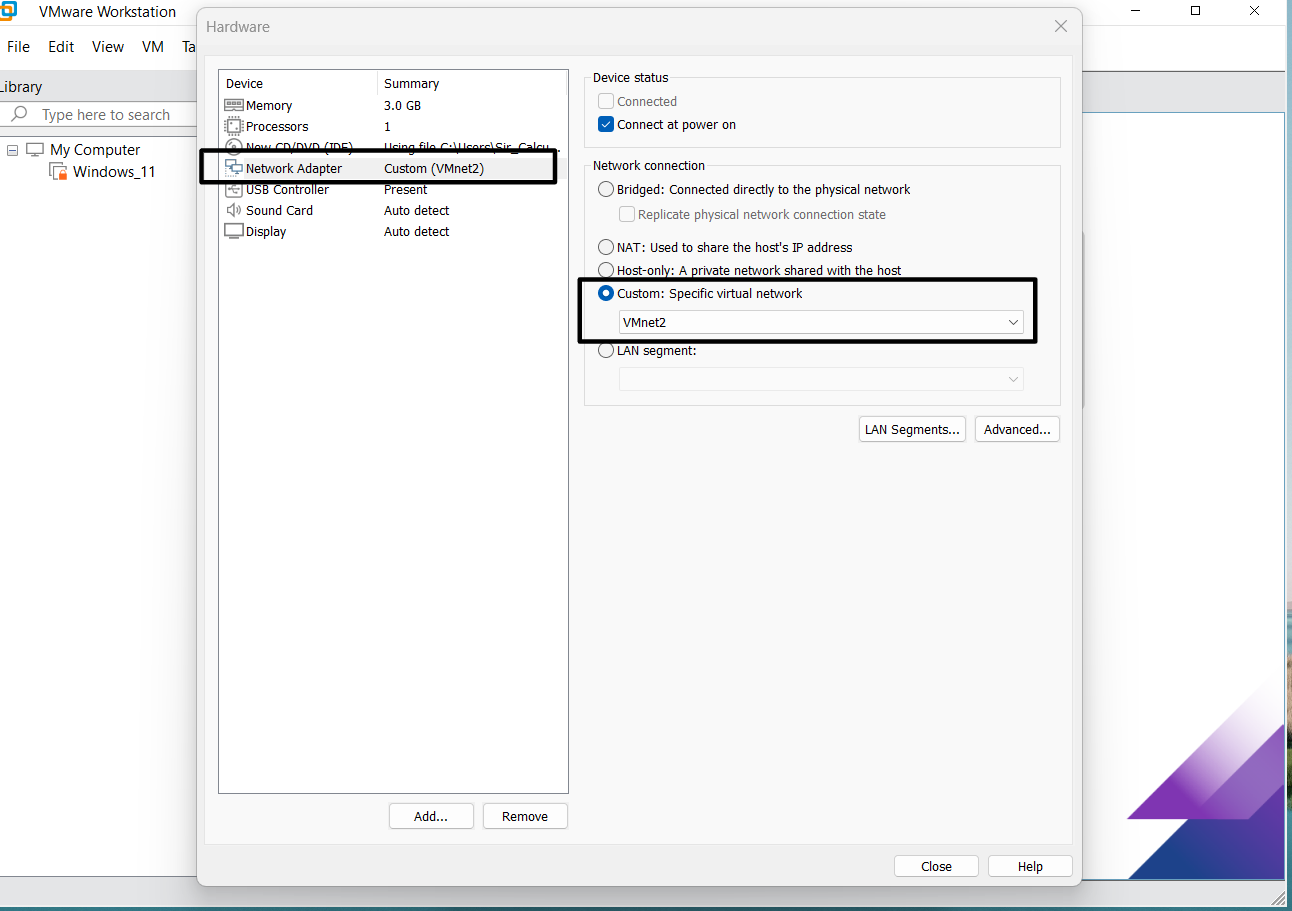Click the Summary column header
Viewport: 1292px width, 911px height.
point(472,83)
